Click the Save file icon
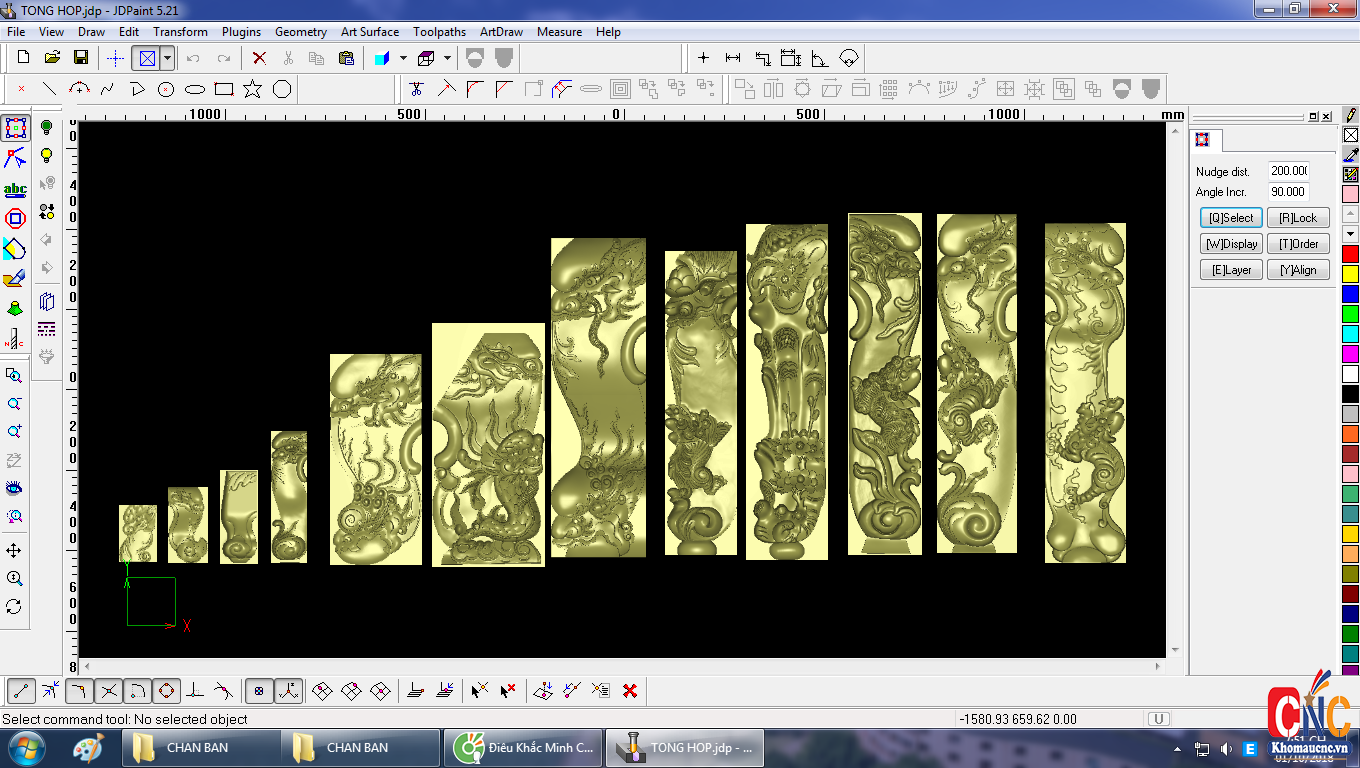This screenshot has width=1360, height=768. [81, 58]
